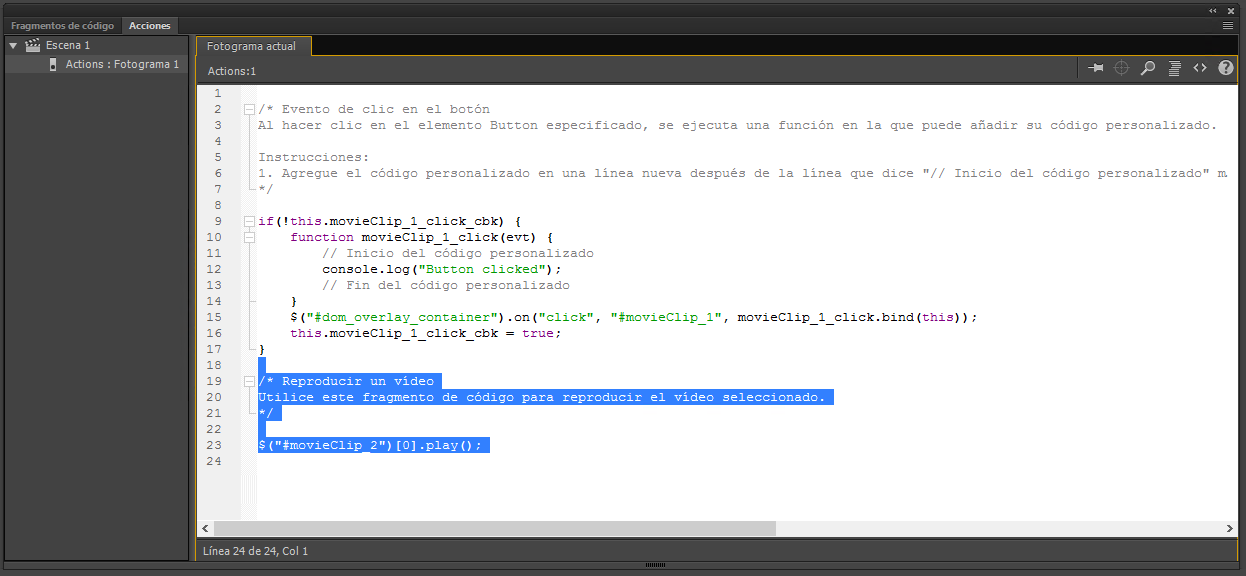This screenshot has width=1246, height=576.
Task: Open the Actions panel options menu
Action: 1227,26
